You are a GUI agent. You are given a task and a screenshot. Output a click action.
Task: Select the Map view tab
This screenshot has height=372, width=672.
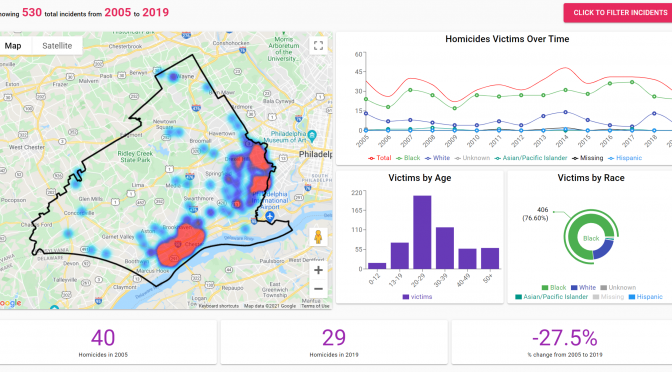tap(14, 46)
